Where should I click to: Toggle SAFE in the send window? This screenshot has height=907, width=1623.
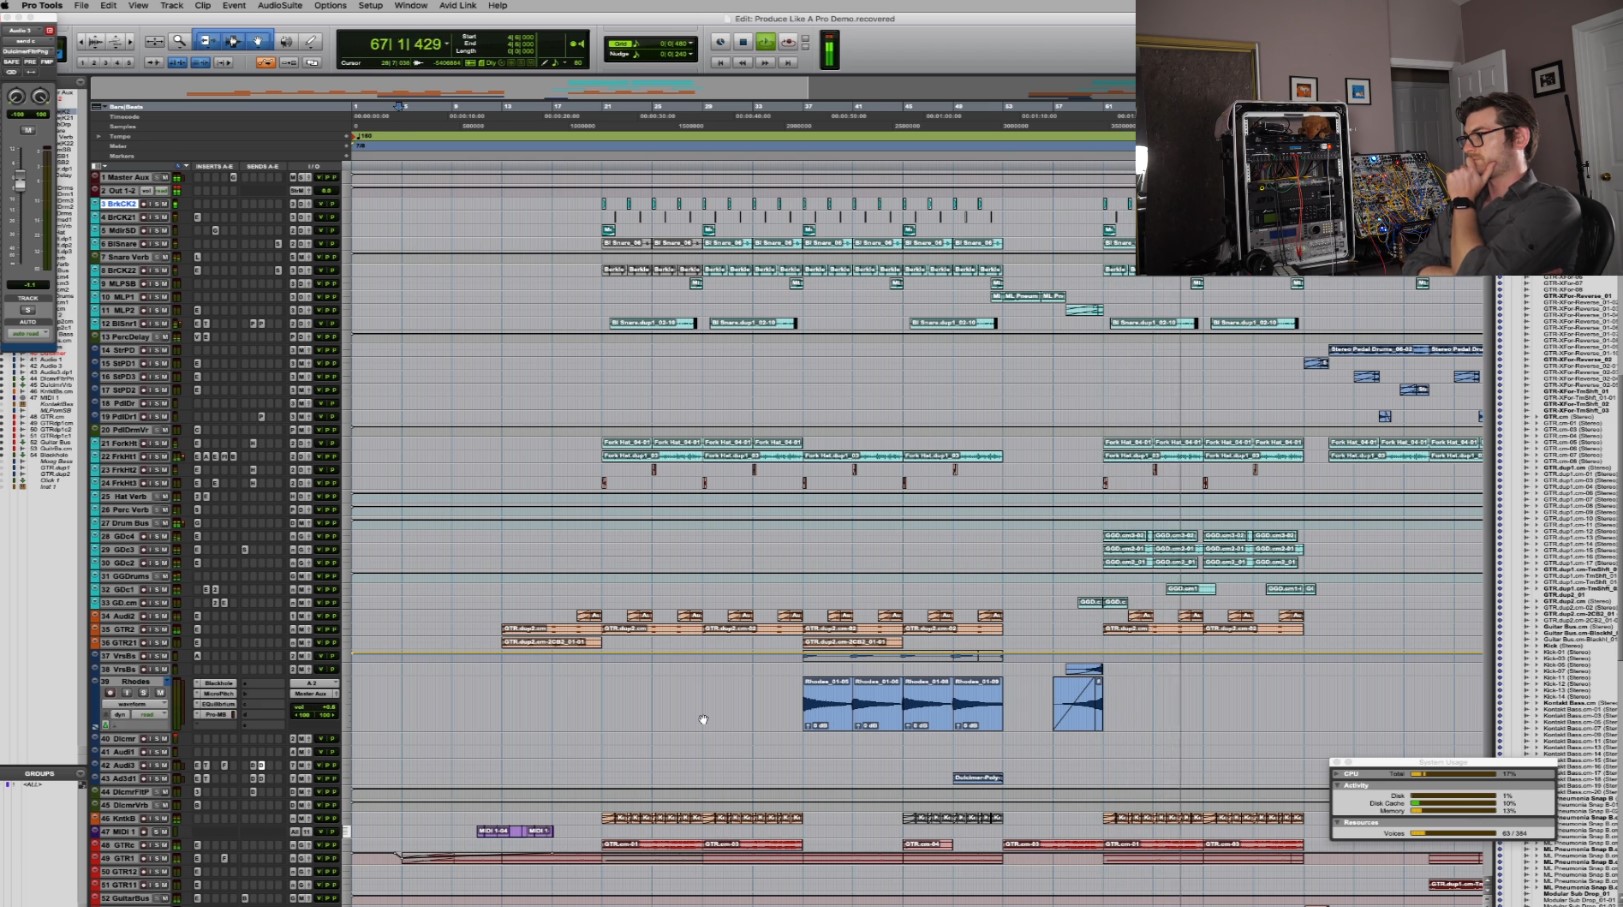coord(11,62)
